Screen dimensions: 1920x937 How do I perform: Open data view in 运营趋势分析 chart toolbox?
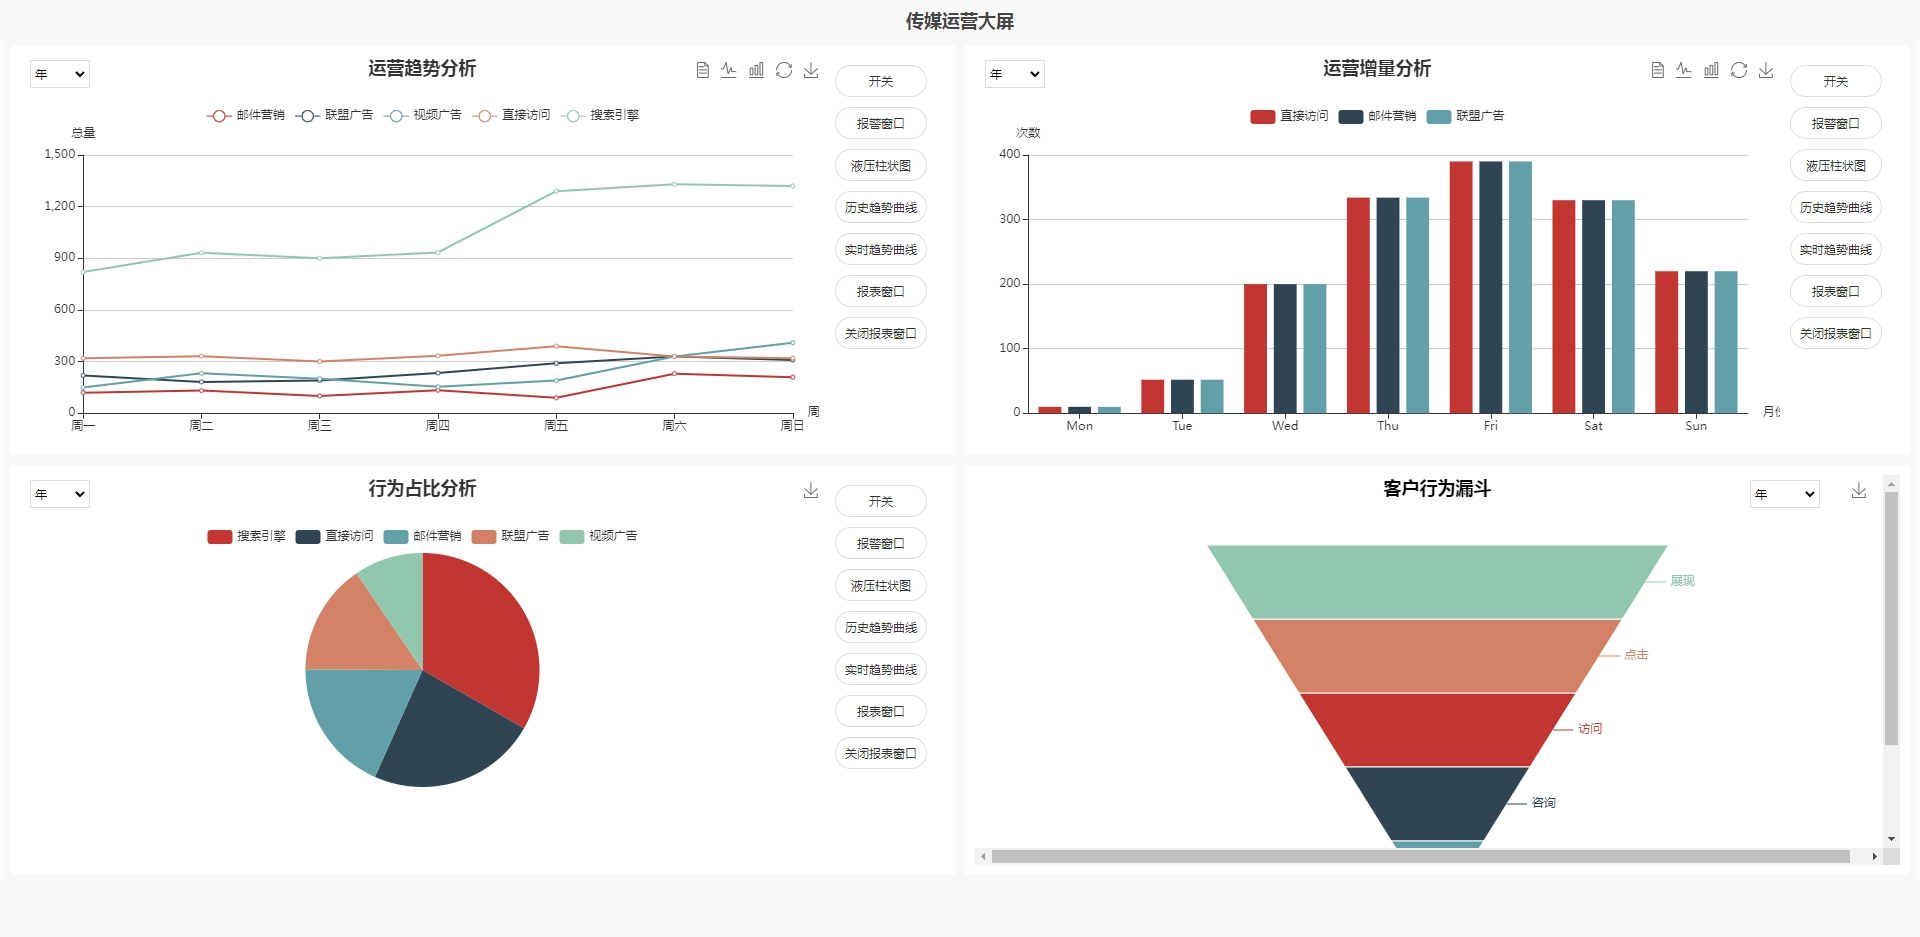tap(702, 70)
